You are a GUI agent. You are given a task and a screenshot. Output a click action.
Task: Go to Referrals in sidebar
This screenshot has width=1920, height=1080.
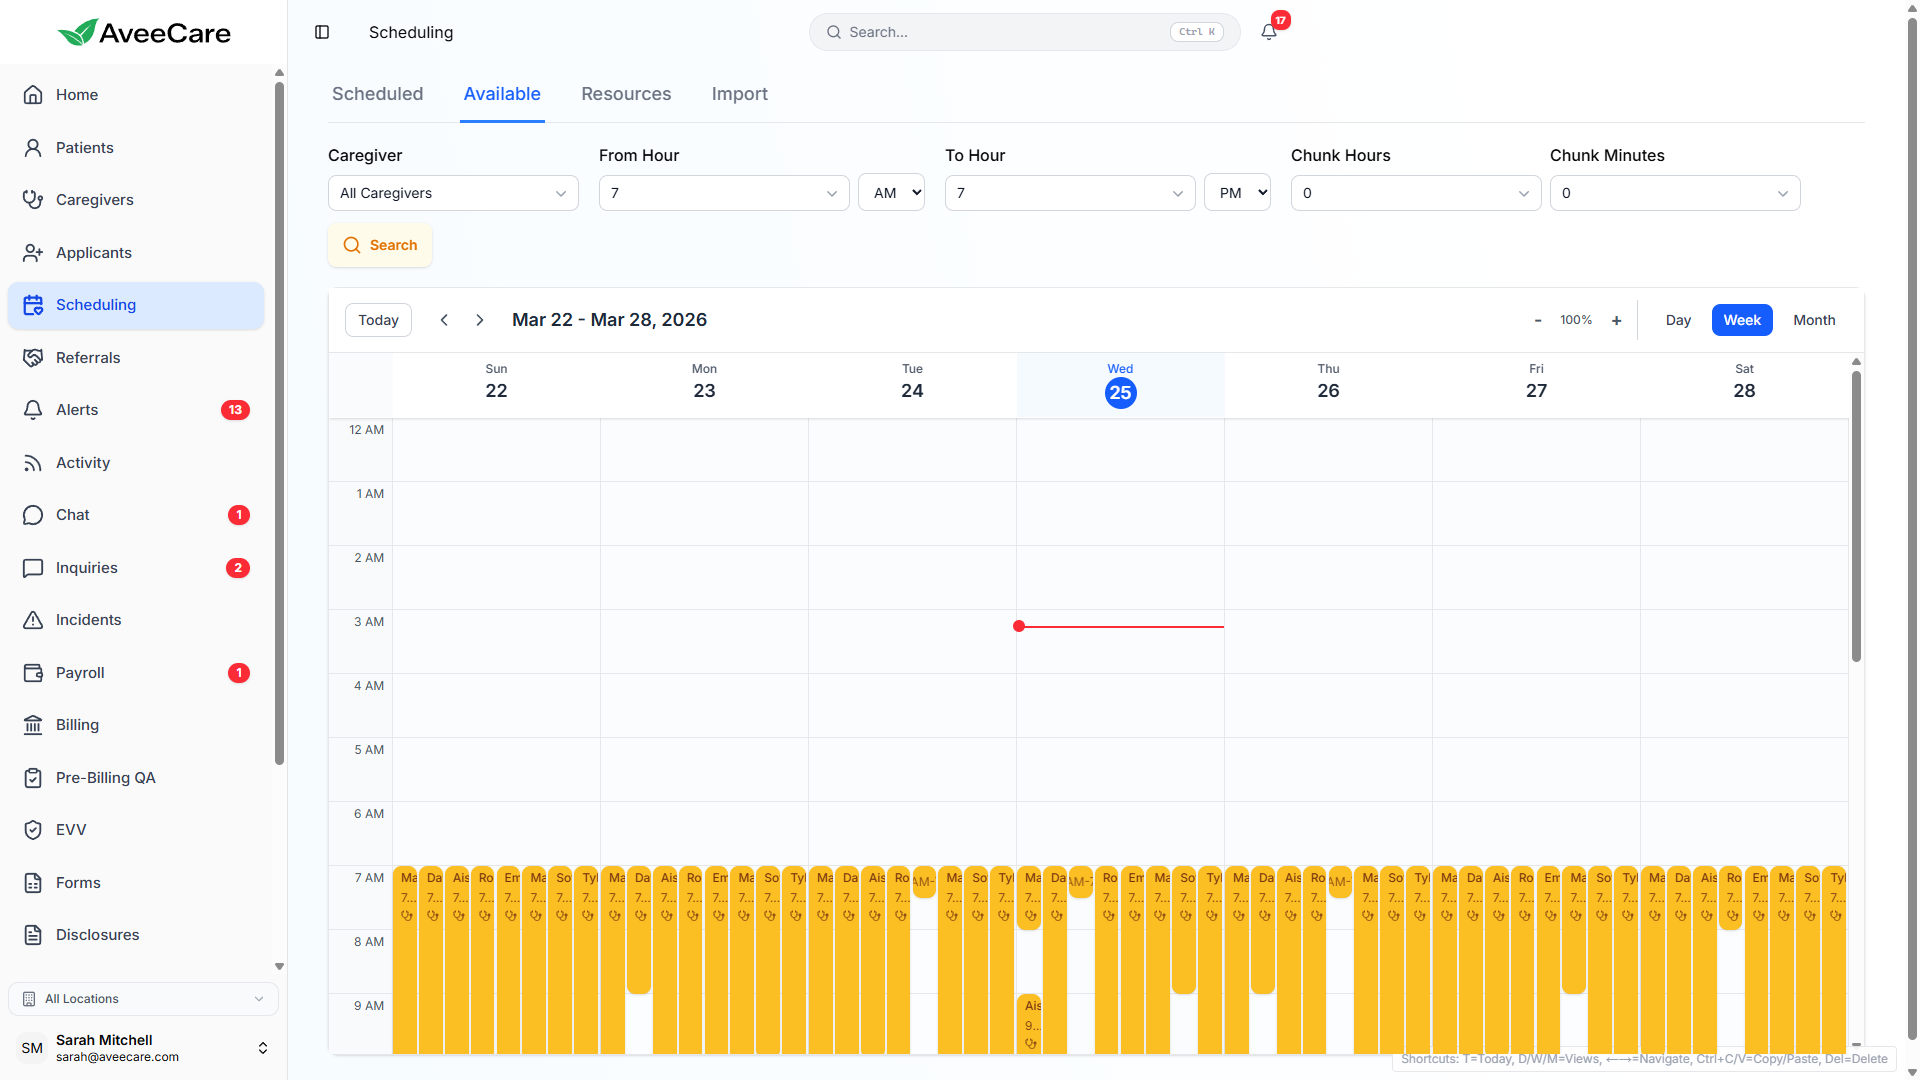click(88, 358)
